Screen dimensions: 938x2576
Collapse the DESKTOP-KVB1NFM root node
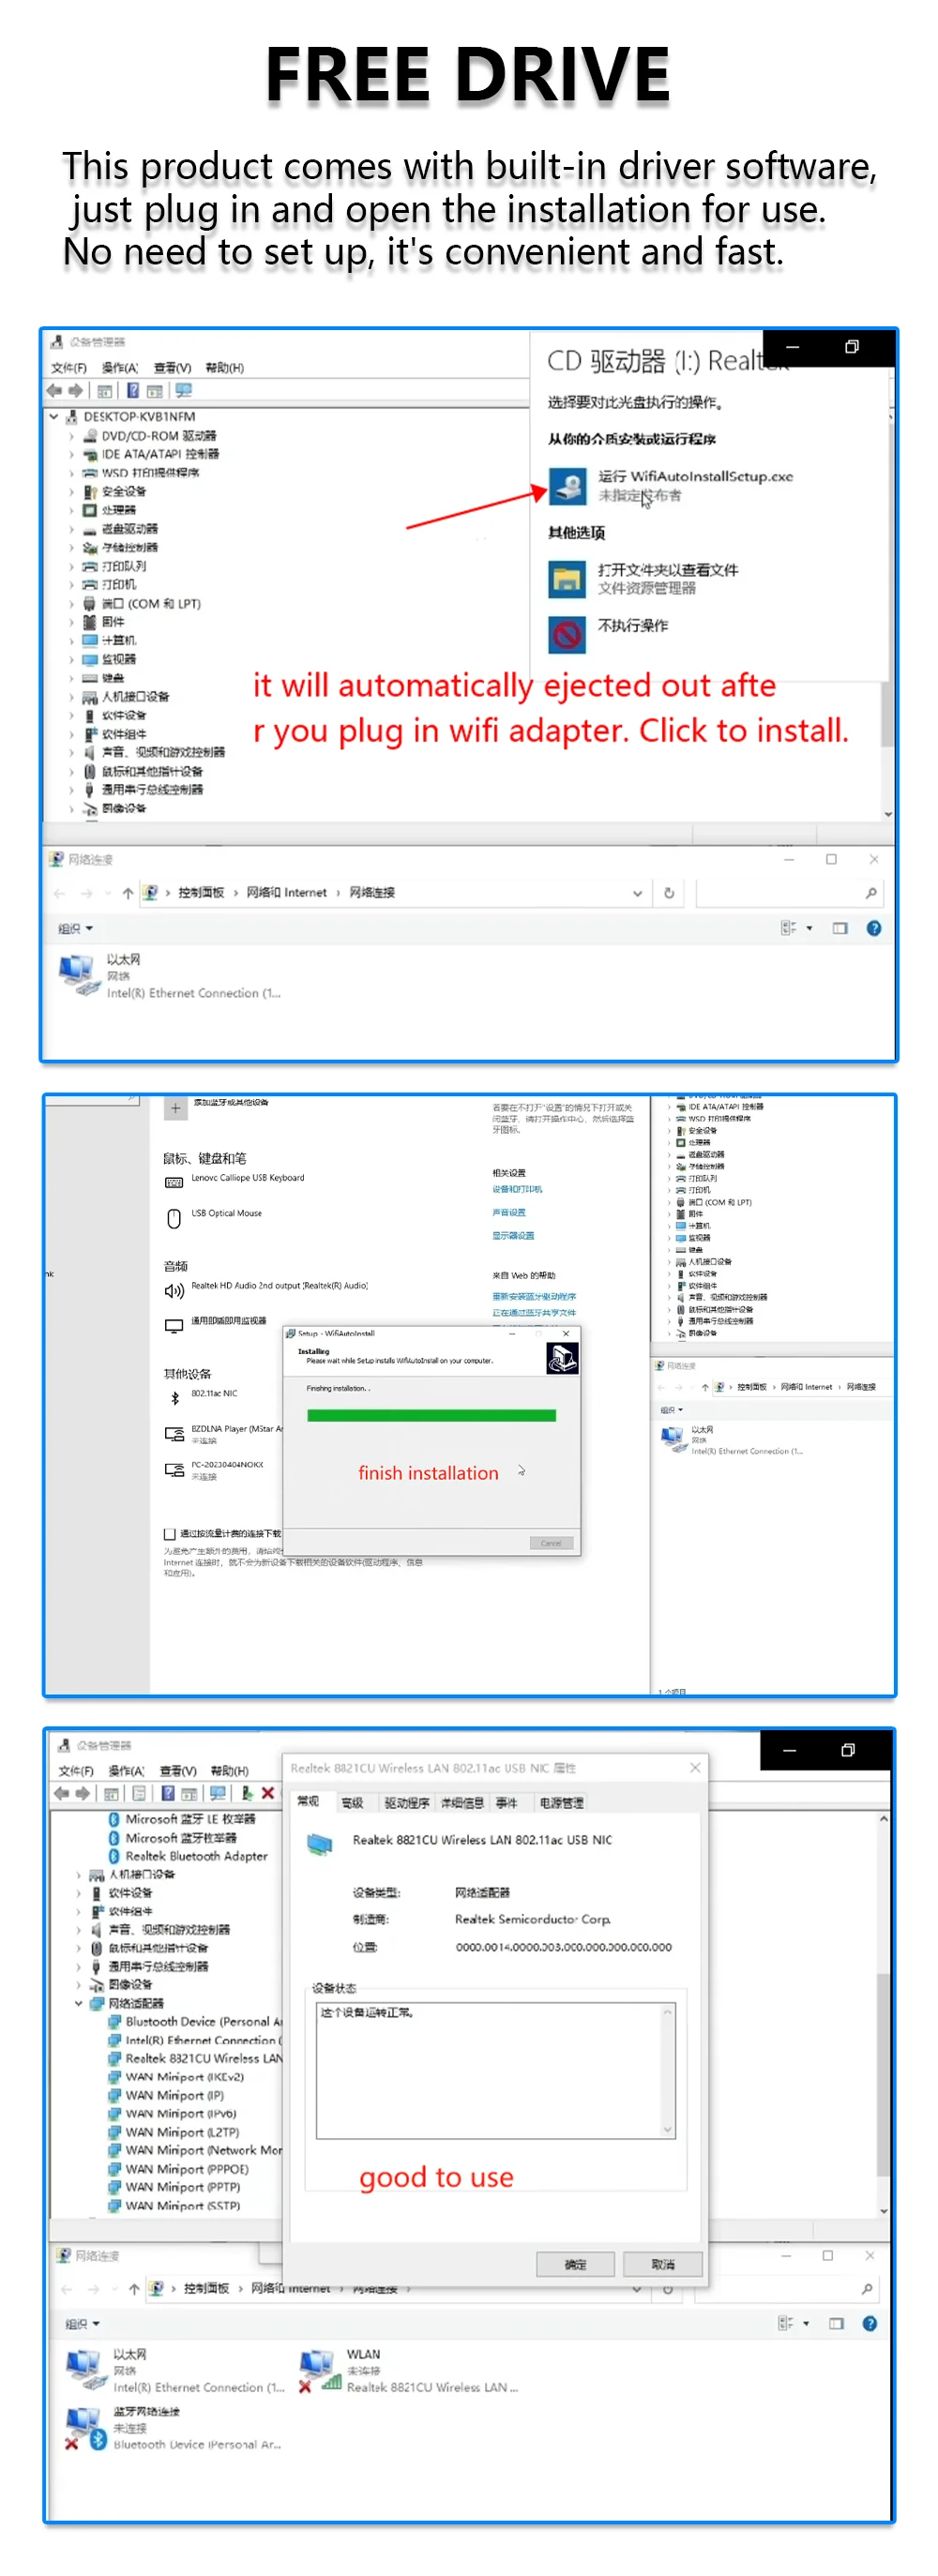click(x=54, y=416)
